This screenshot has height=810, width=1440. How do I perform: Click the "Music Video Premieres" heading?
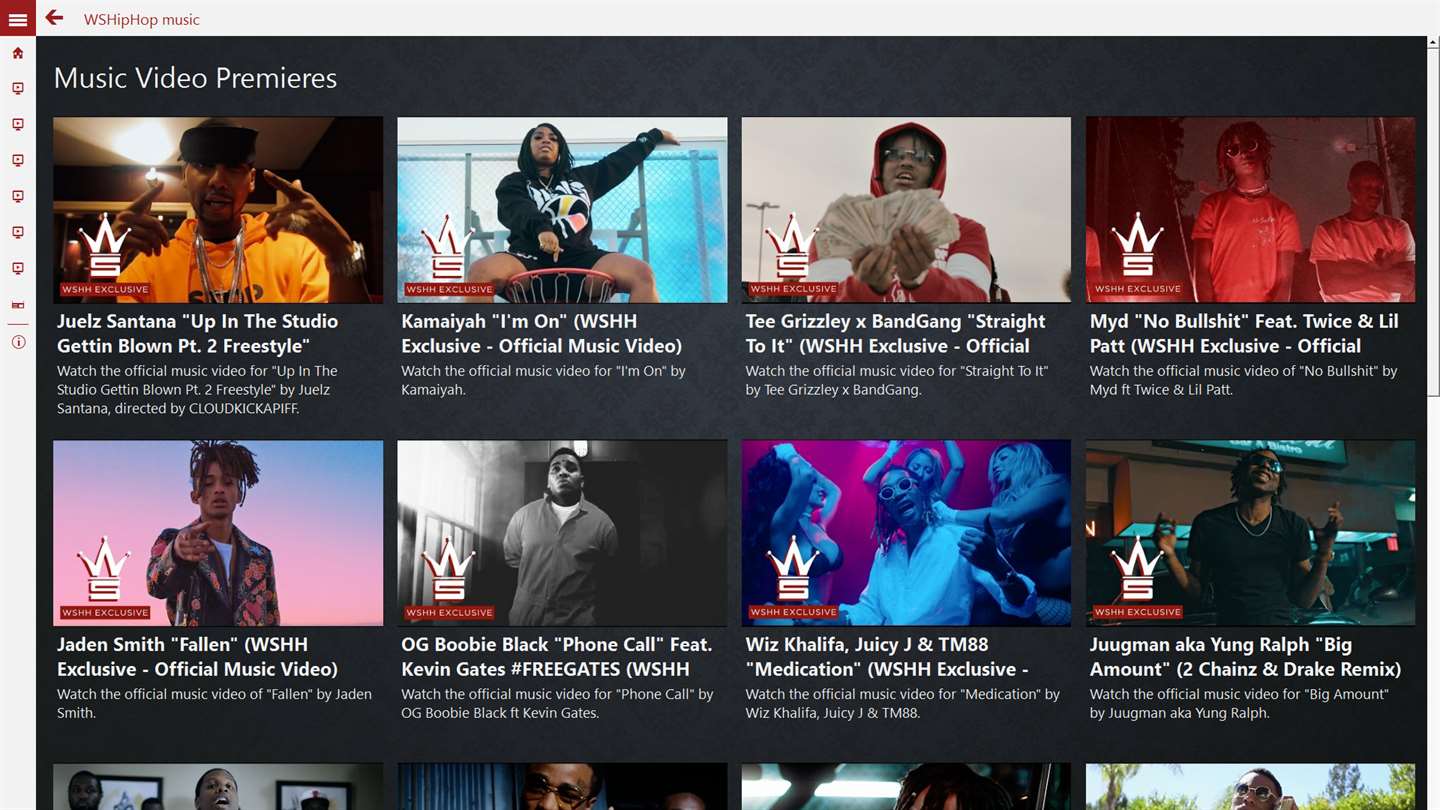196,78
